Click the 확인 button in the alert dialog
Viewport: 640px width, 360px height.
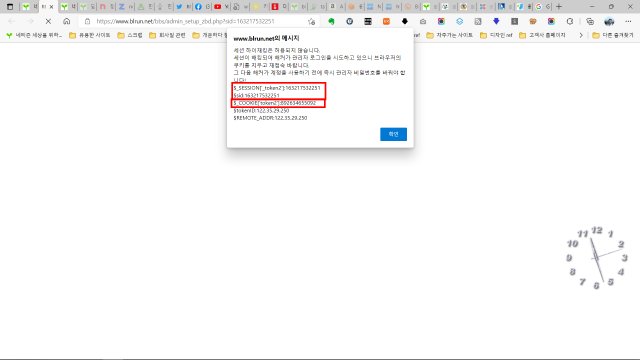[x=393, y=134]
